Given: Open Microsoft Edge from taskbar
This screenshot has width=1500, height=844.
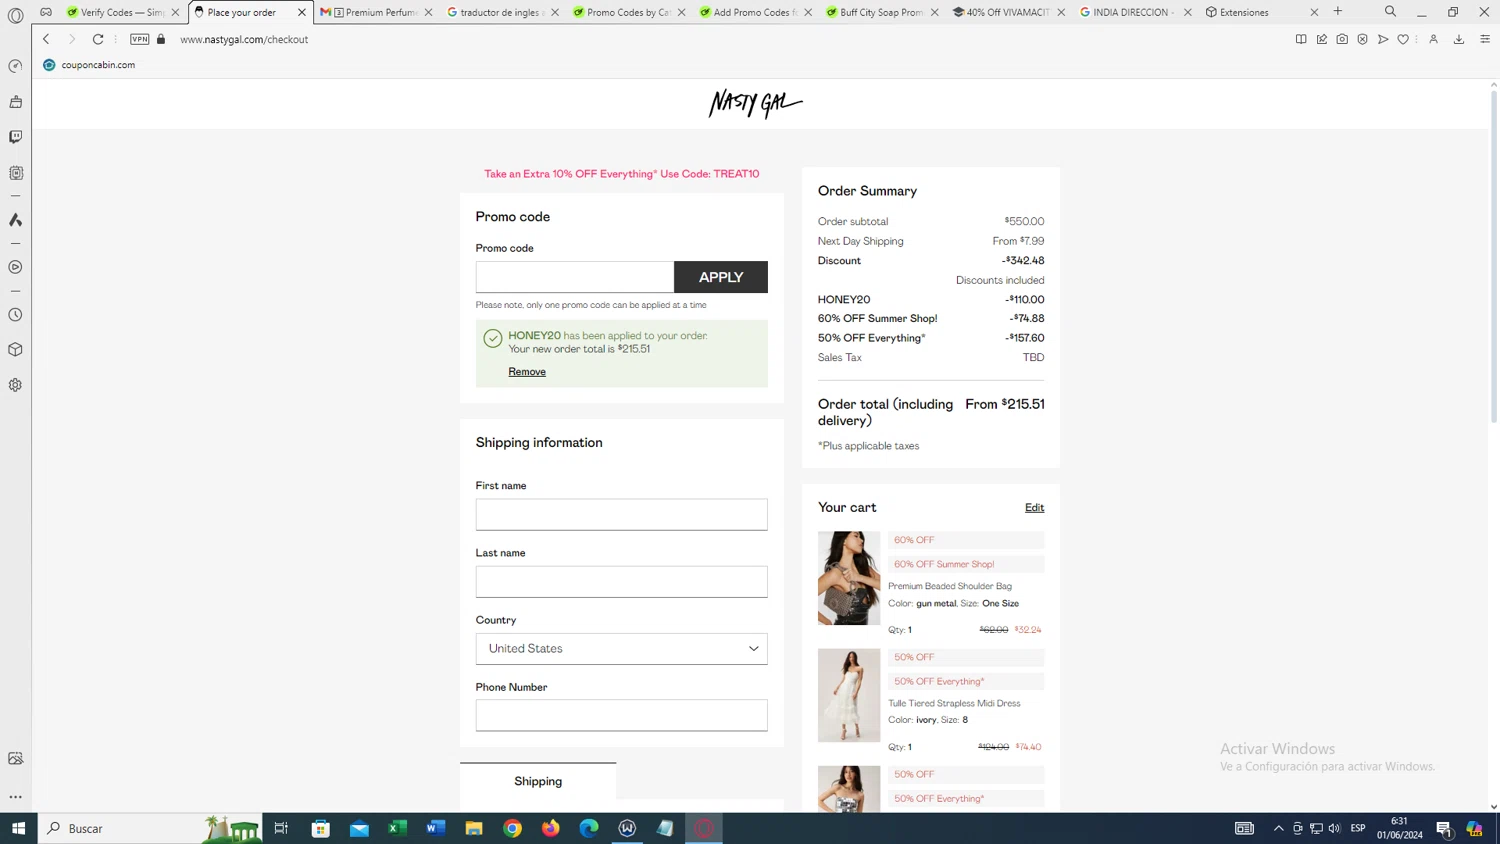Looking at the screenshot, I should tap(589, 828).
